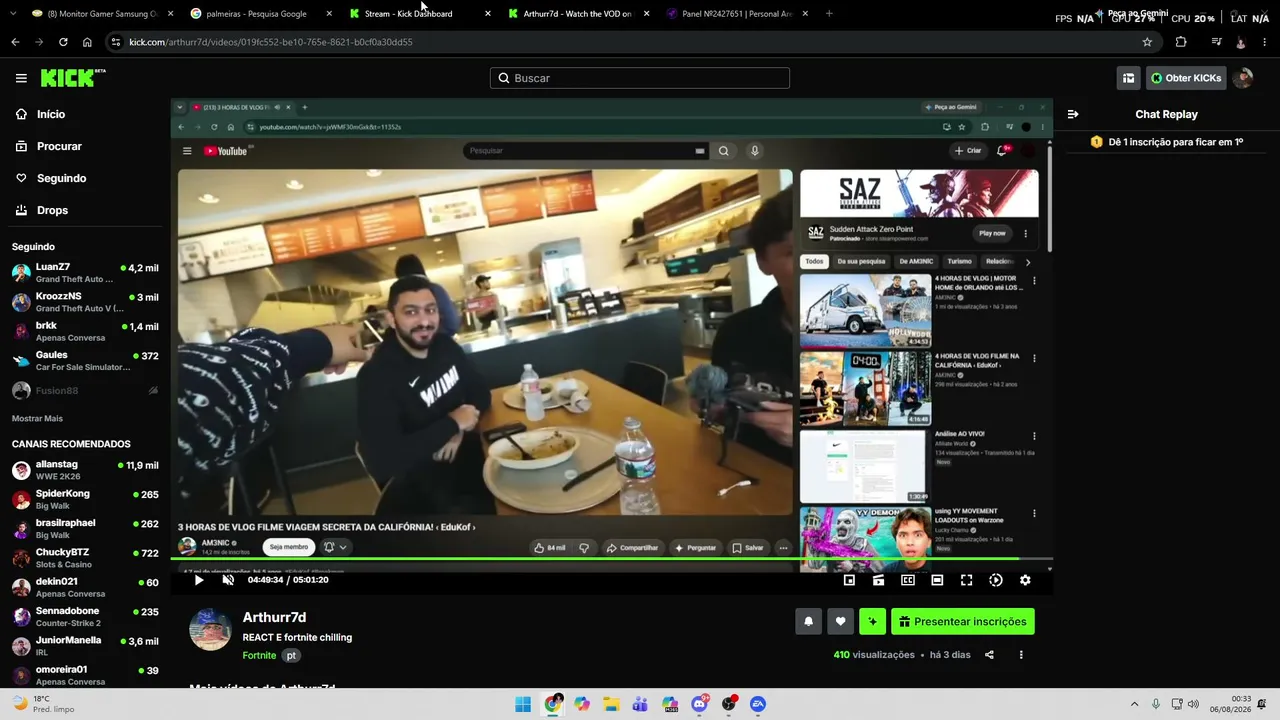The image size is (1280, 720).
Task: Seek along the green video progress bar
Action: pyautogui.click(x=611, y=558)
